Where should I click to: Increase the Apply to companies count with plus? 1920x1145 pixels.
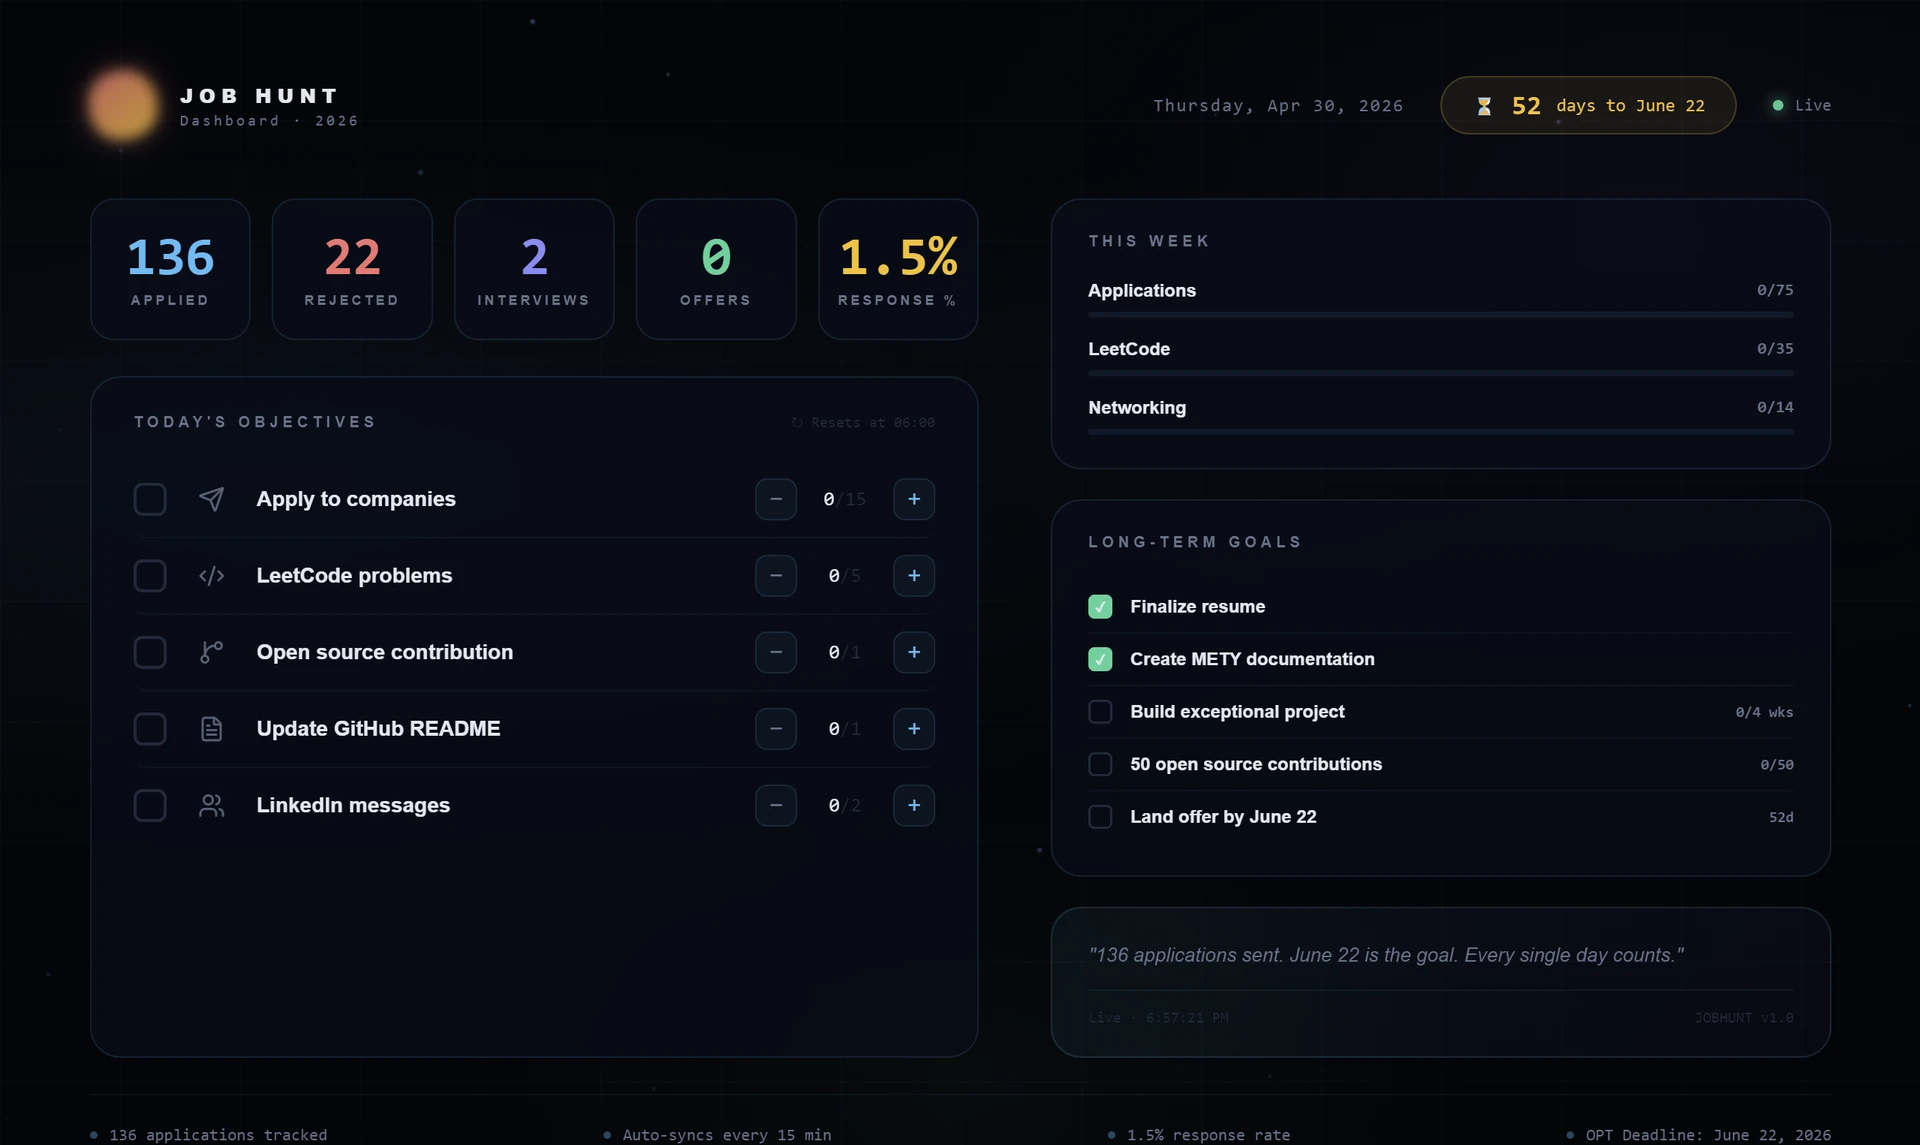[914, 499]
